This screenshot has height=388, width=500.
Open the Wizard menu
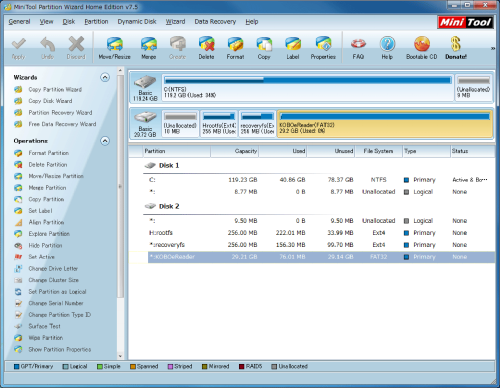175,22
